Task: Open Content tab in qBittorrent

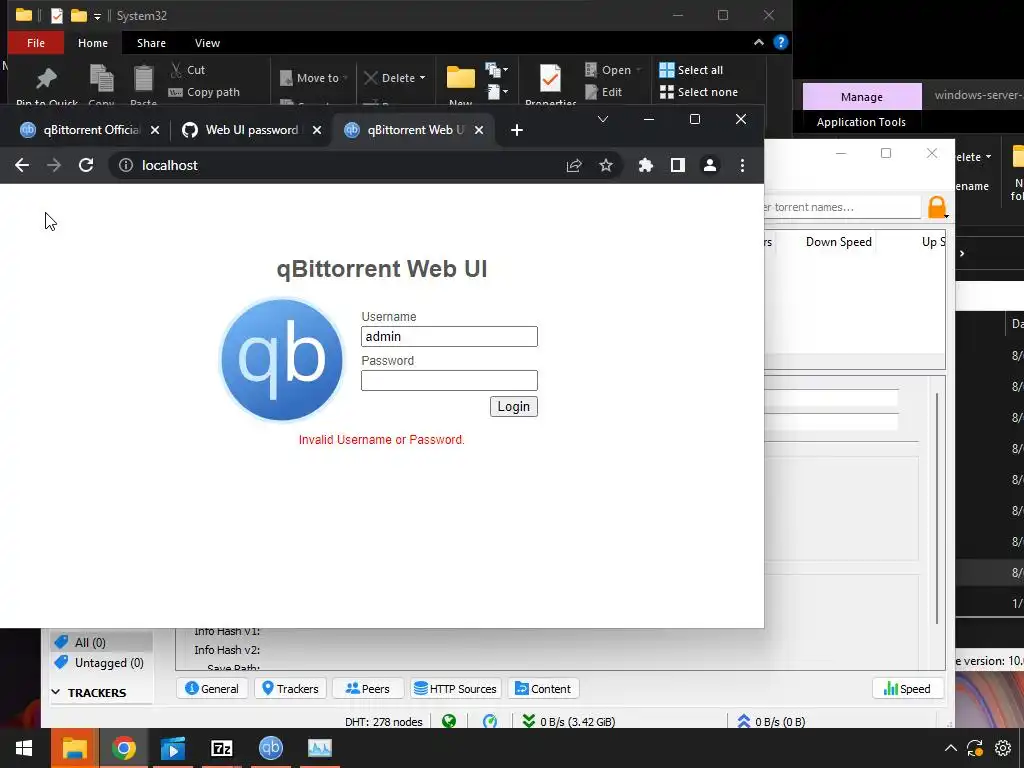Action: click(x=543, y=688)
